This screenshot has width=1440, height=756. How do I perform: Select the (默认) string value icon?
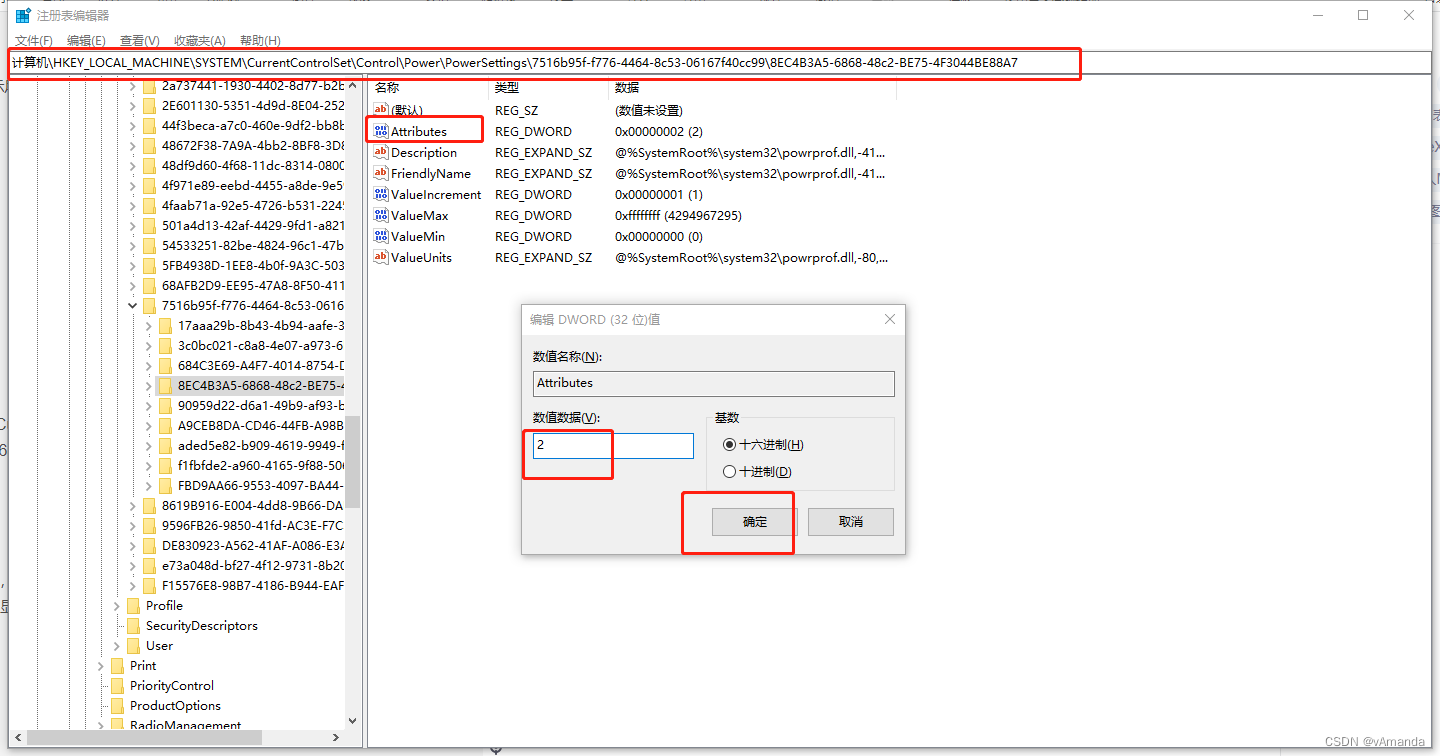[381, 110]
